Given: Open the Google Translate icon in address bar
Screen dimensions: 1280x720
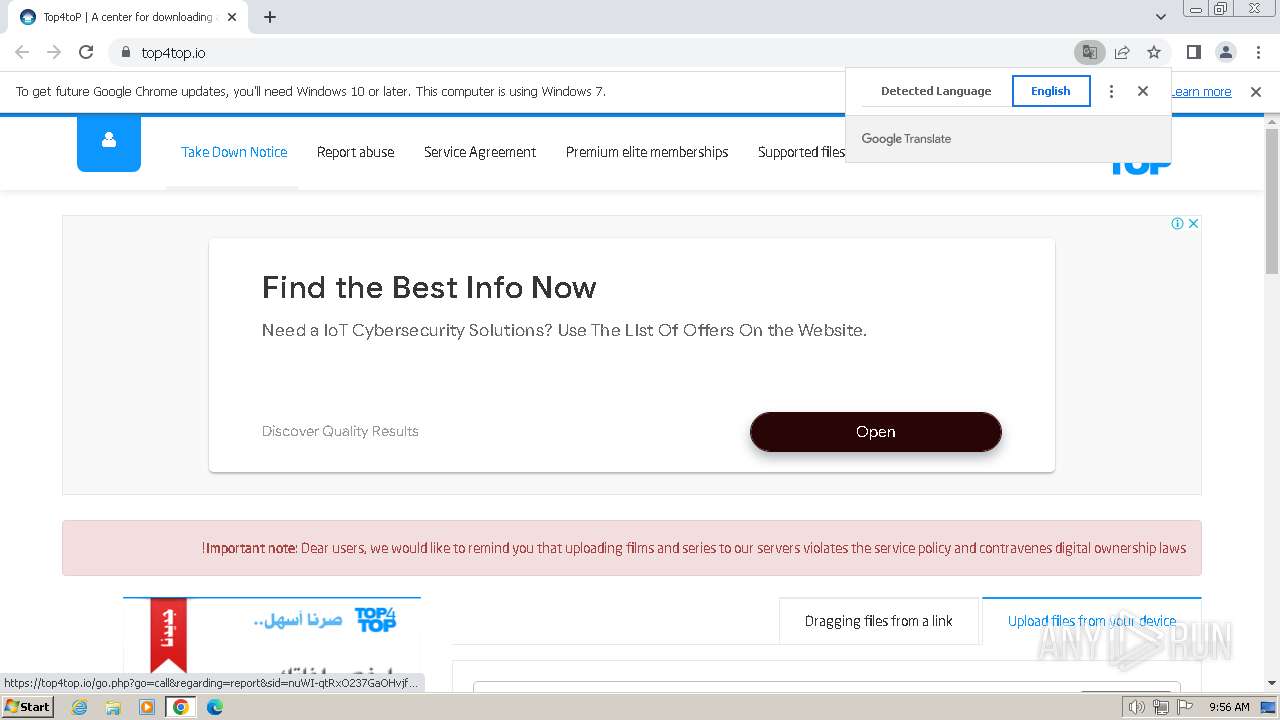Looking at the screenshot, I should pos(1089,52).
